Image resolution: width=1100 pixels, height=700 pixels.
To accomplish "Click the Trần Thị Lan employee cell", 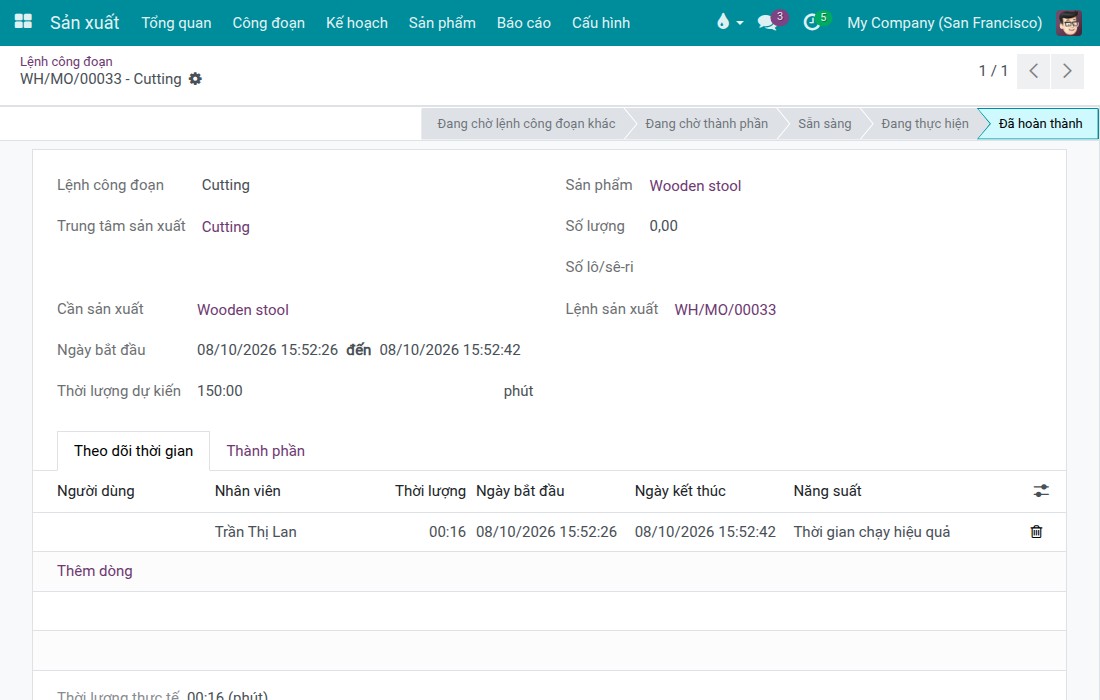I will 255,532.
